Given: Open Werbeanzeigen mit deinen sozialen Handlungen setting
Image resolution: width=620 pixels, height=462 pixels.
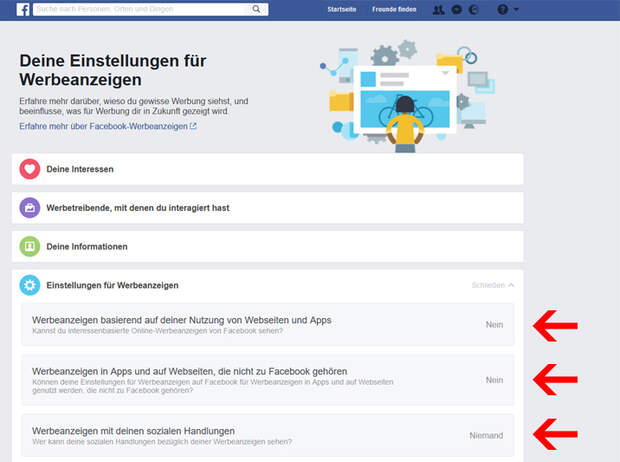Looking at the screenshot, I should tap(268, 435).
